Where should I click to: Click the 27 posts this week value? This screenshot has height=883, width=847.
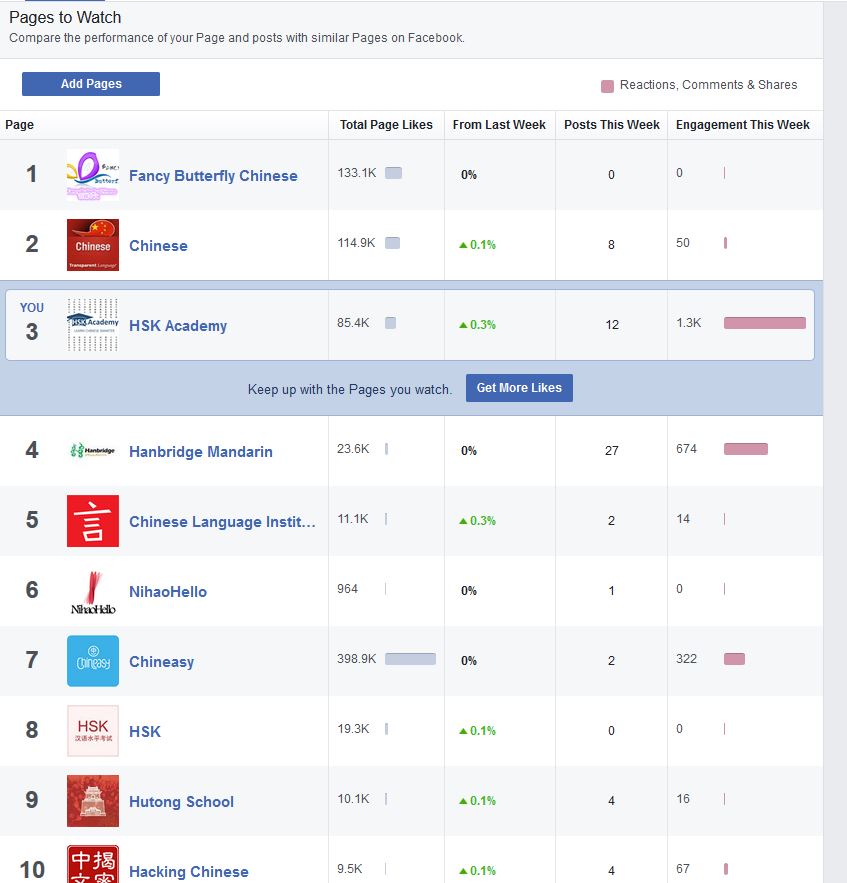612,451
